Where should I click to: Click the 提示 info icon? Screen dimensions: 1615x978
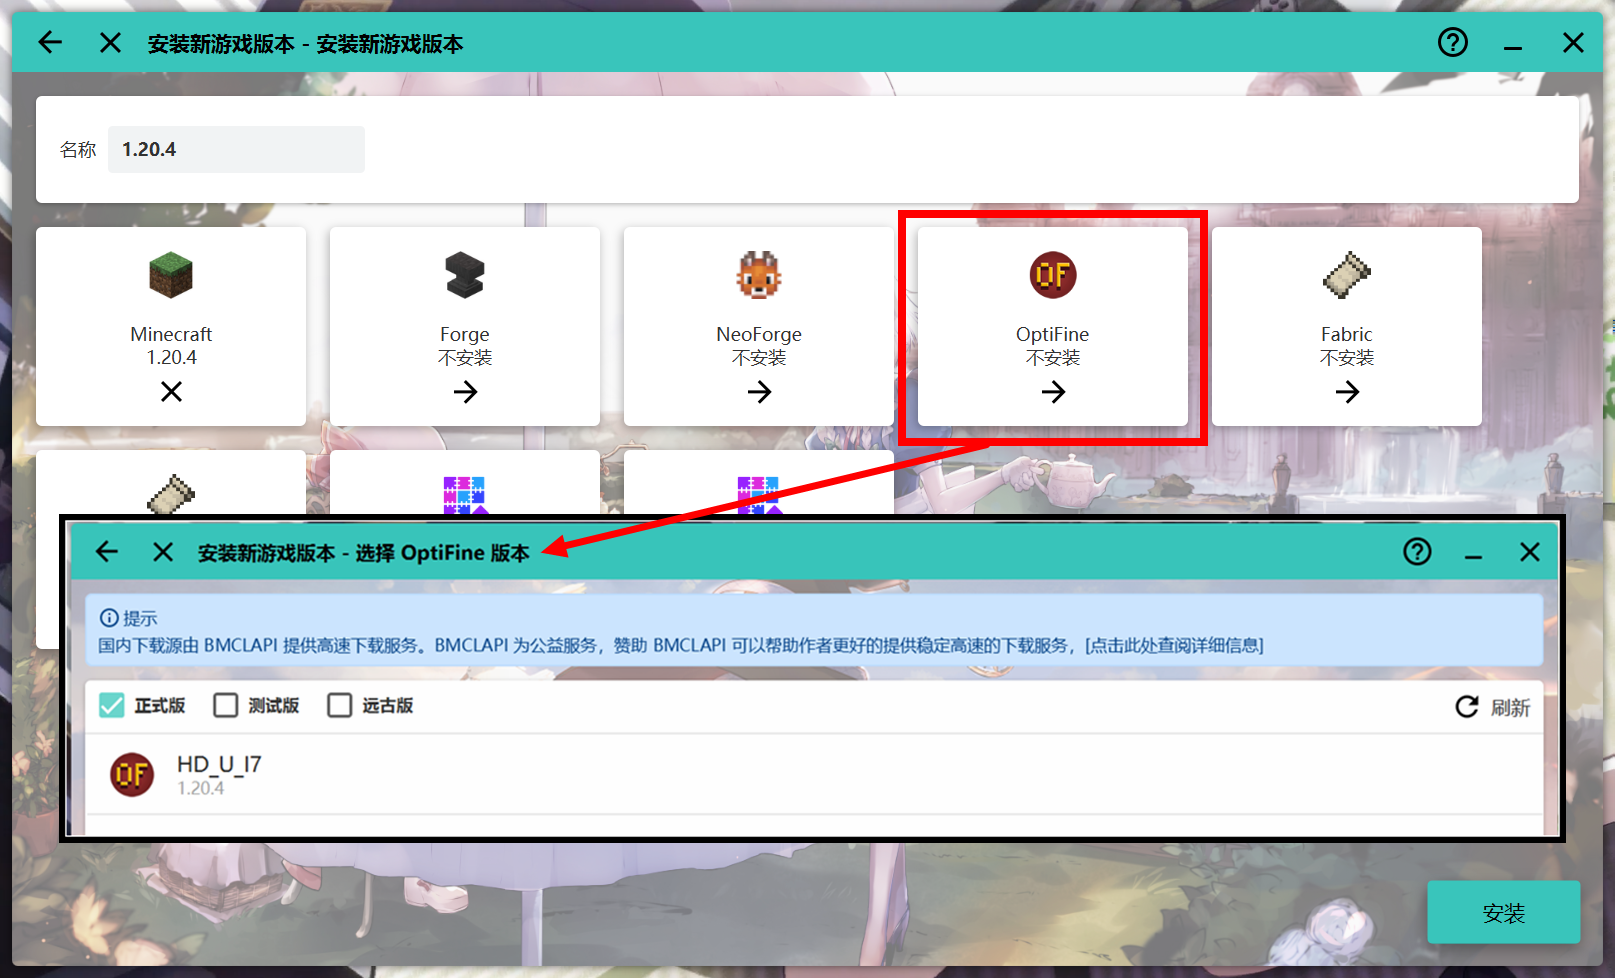pos(109,618)
